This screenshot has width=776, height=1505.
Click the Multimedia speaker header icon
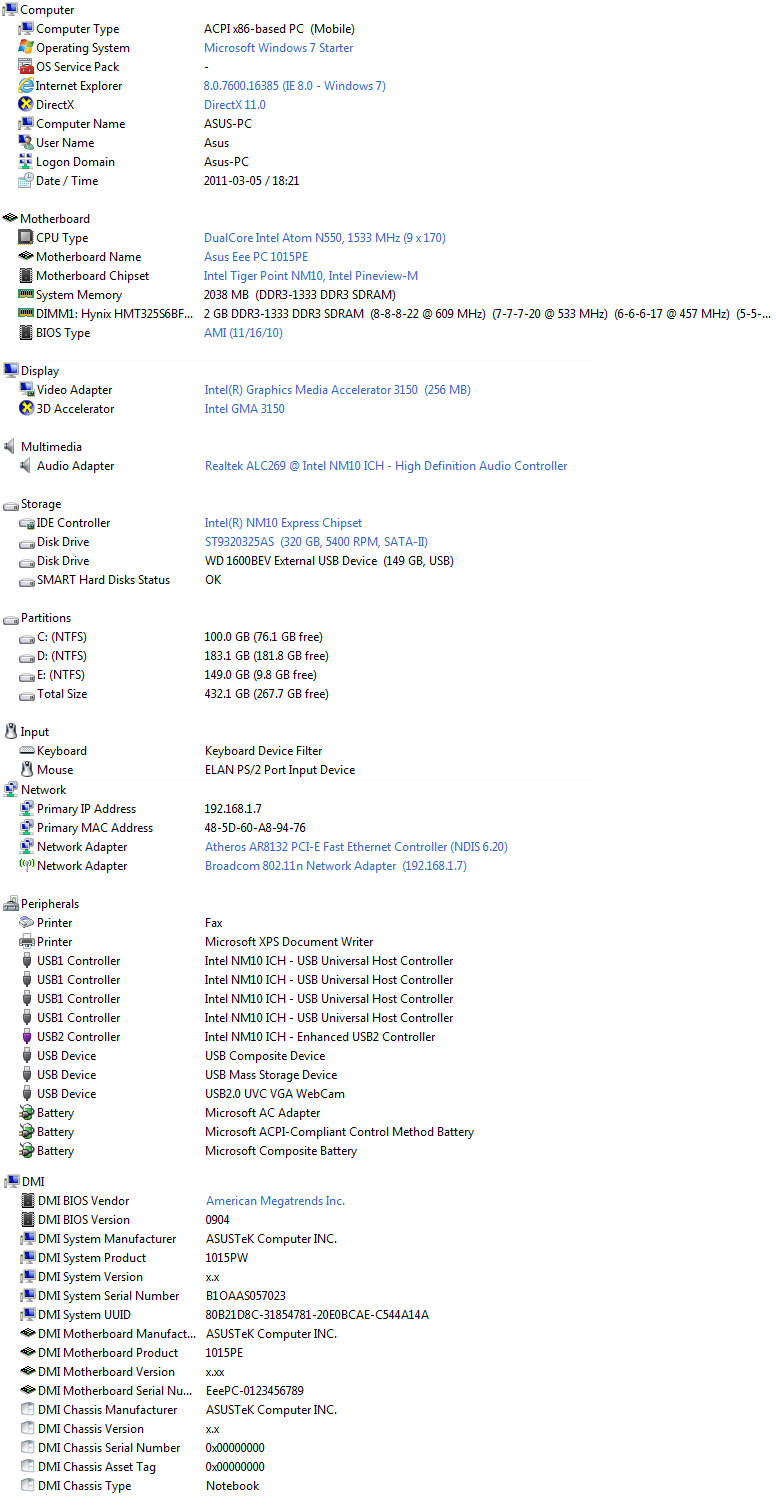[10, 446]
